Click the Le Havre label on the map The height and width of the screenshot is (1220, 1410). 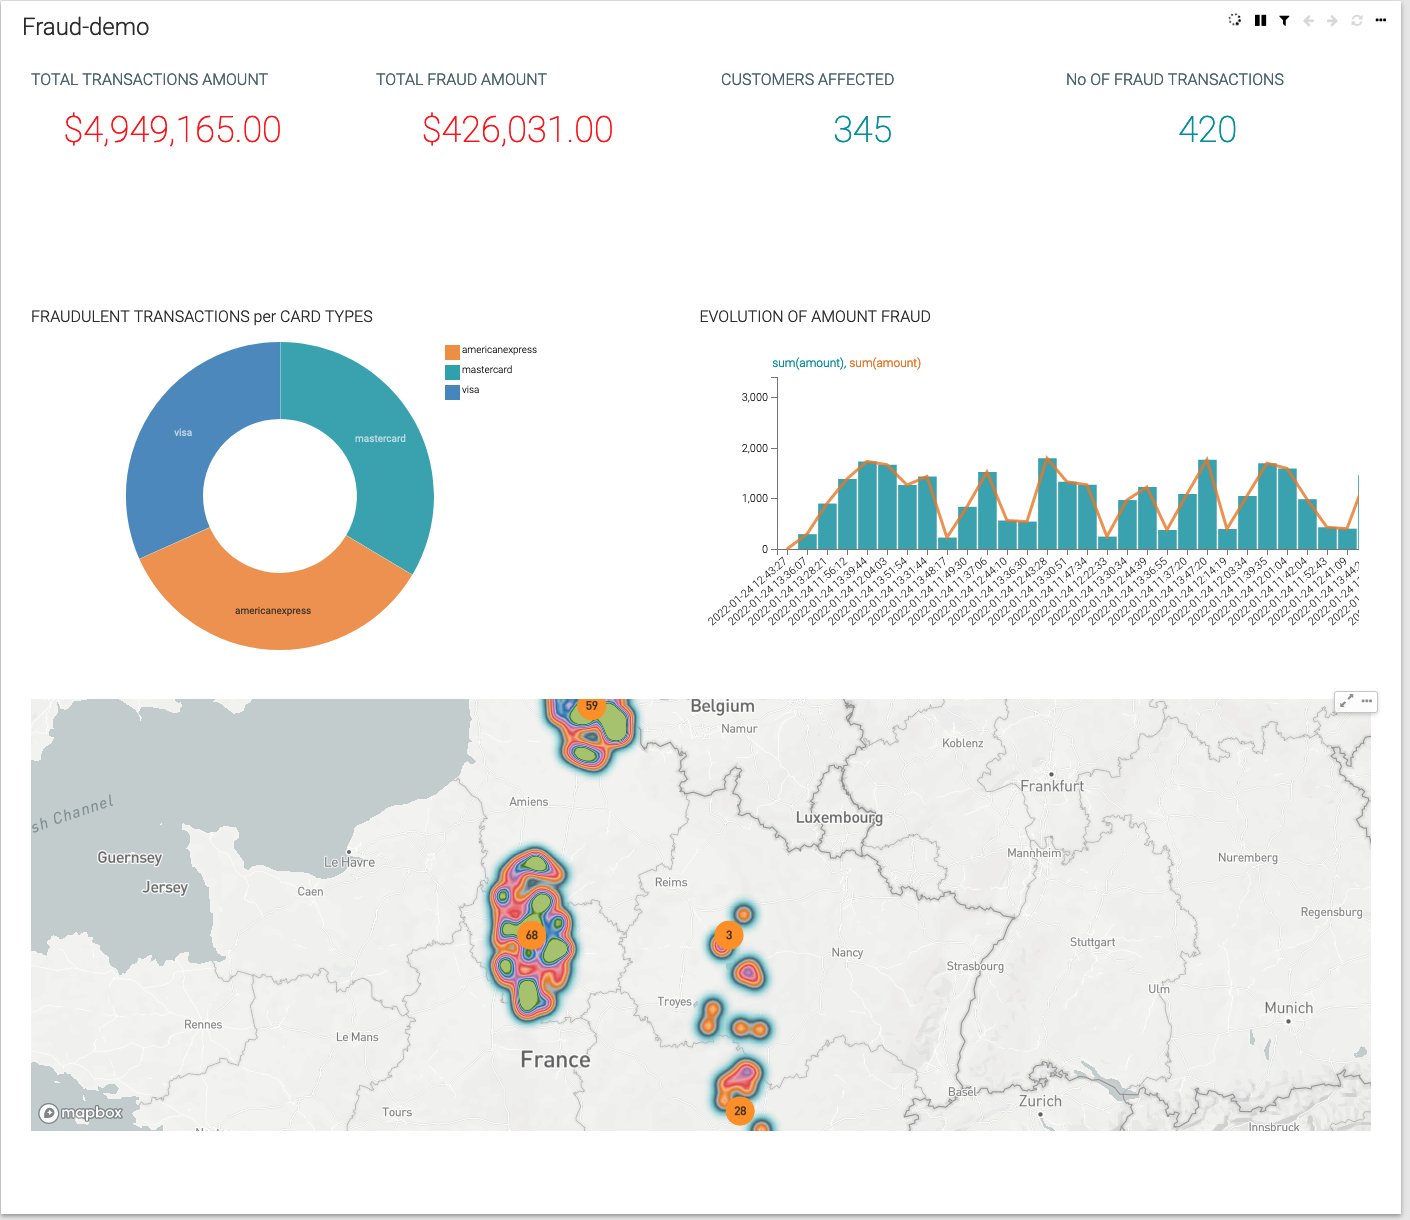click(350, 862)
